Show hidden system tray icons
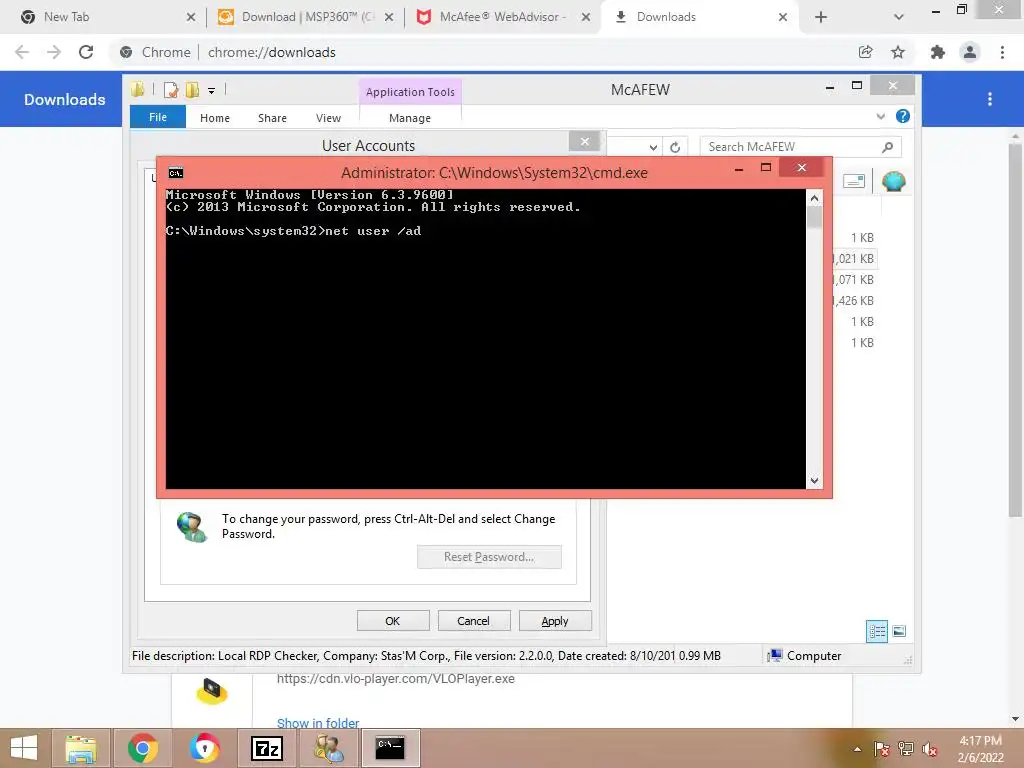 [x=857, y=749]
